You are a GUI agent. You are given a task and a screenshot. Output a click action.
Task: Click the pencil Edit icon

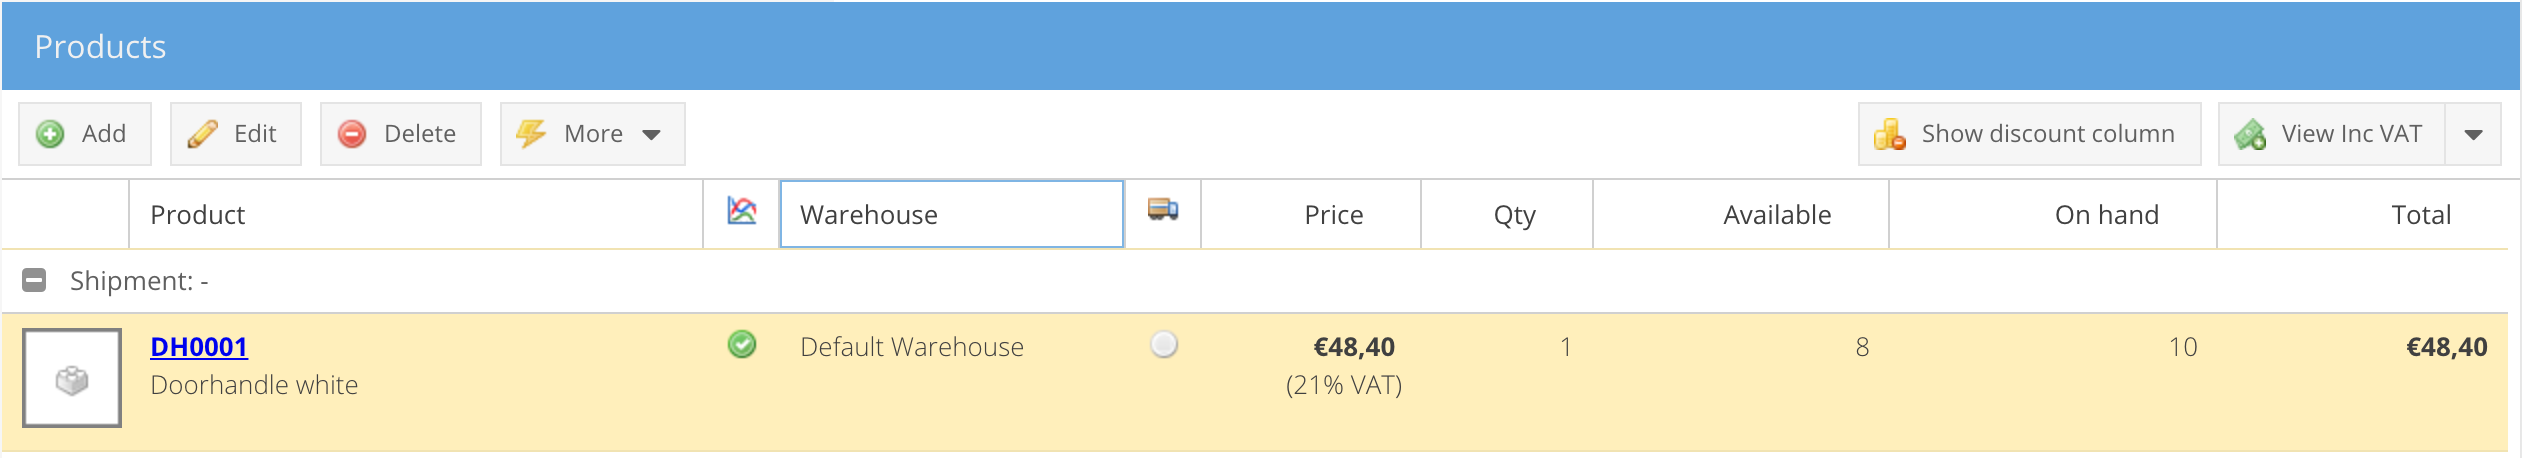202,134
